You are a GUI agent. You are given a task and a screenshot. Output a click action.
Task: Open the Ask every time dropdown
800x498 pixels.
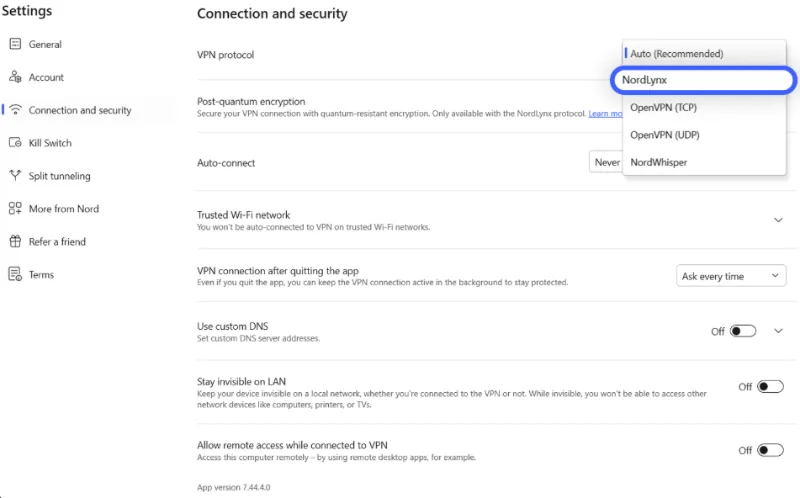pyautogui.click(x=731, y=276)
